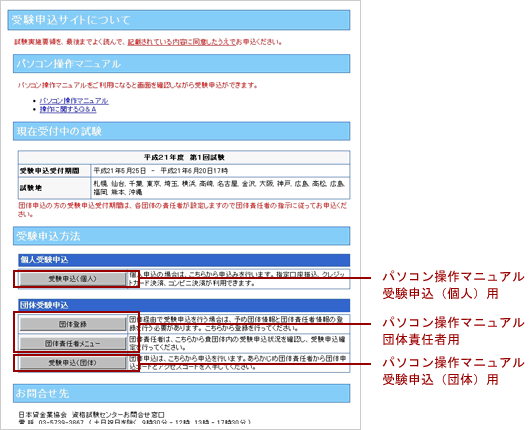Open the パソコン操作マニュアル link
530x430 pixels.
click(x=74, y=101)
